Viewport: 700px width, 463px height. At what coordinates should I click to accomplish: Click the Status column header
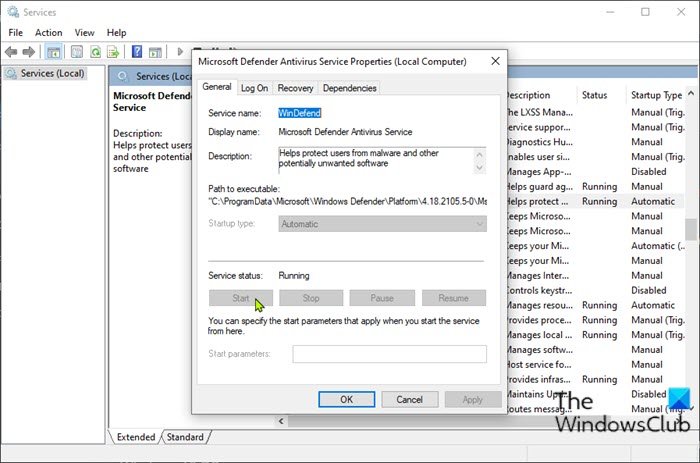tap(594, 95)
